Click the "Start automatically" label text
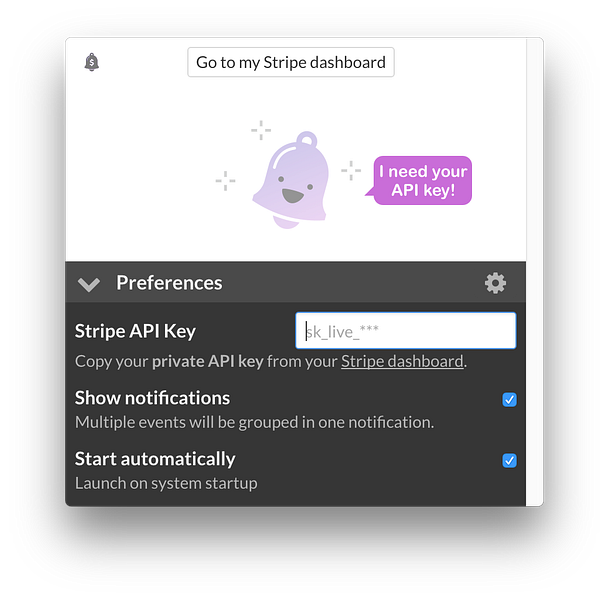The image size is (609, 600). pyautogui.click(x=155, y=459)
